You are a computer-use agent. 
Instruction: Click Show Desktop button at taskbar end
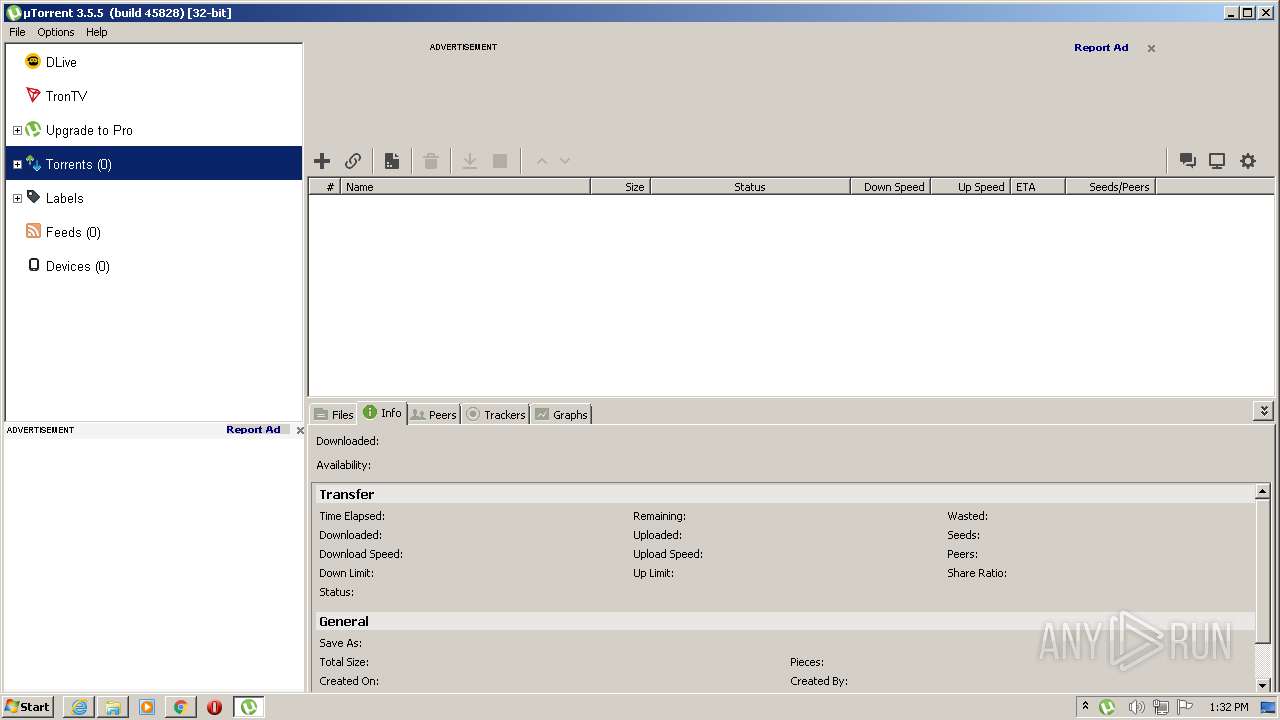1270,707
